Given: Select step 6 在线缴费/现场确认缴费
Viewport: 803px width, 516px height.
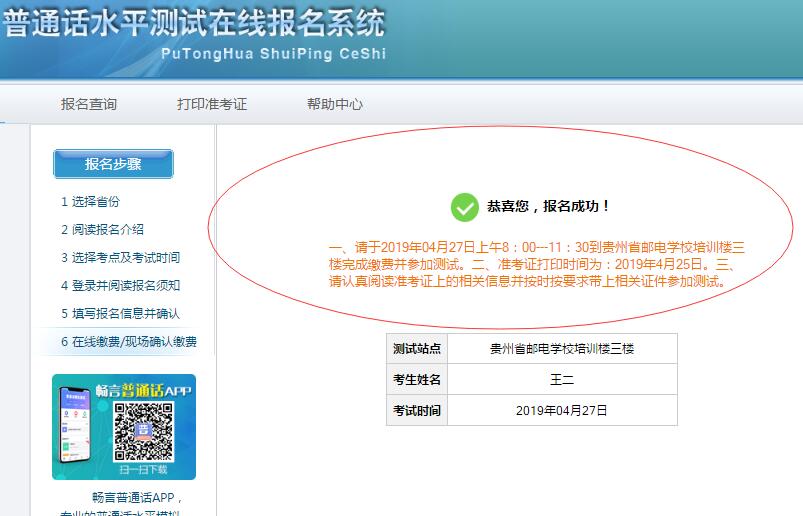Looking at the screenshot, I should 129,341.
